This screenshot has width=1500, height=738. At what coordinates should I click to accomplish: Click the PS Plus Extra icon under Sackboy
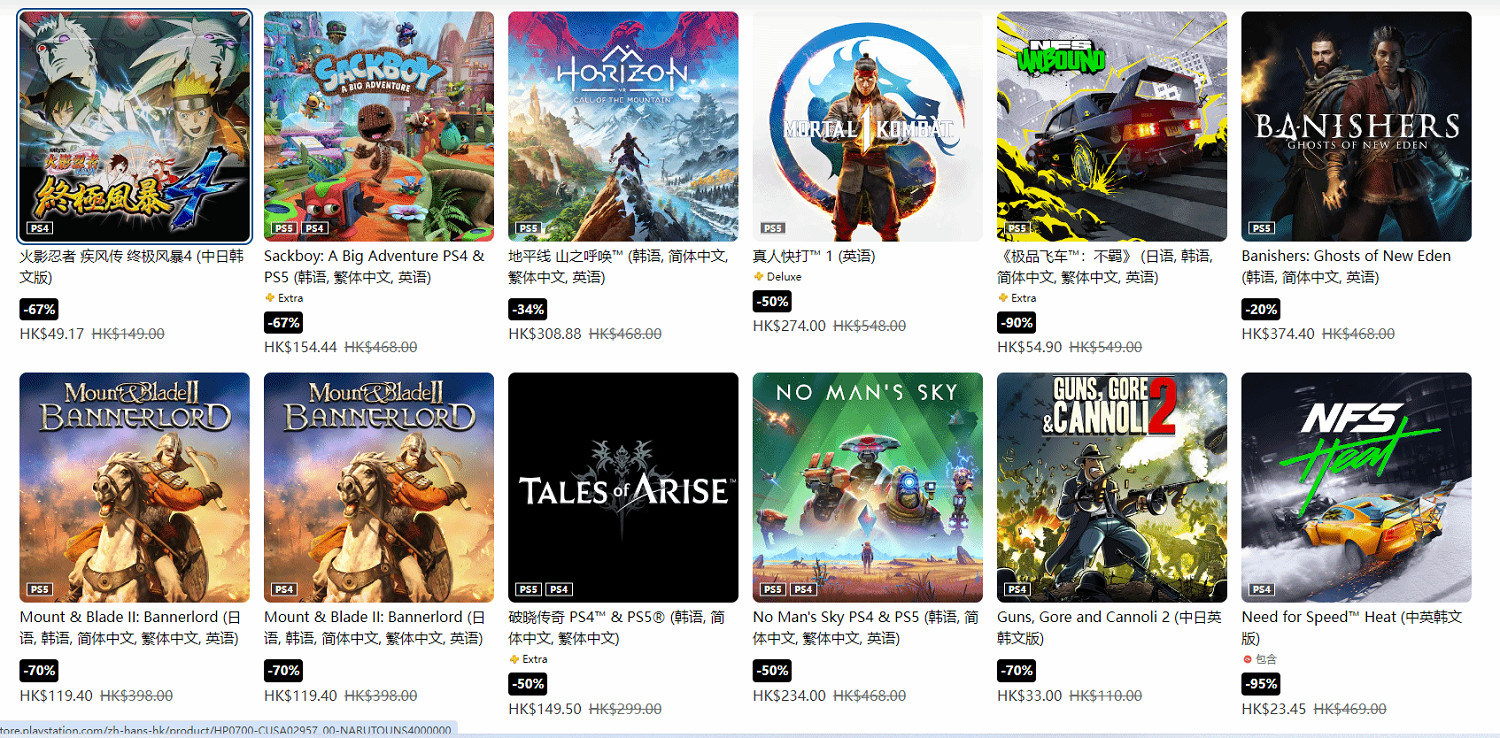269,298
